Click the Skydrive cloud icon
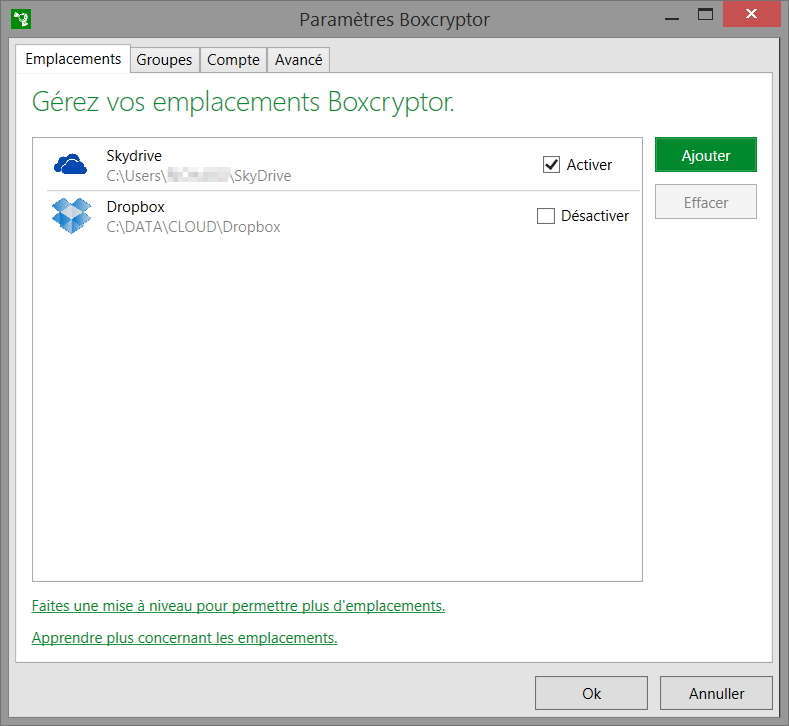The height and width of the screenshot is (726, 789). click(x=70, y=164)
